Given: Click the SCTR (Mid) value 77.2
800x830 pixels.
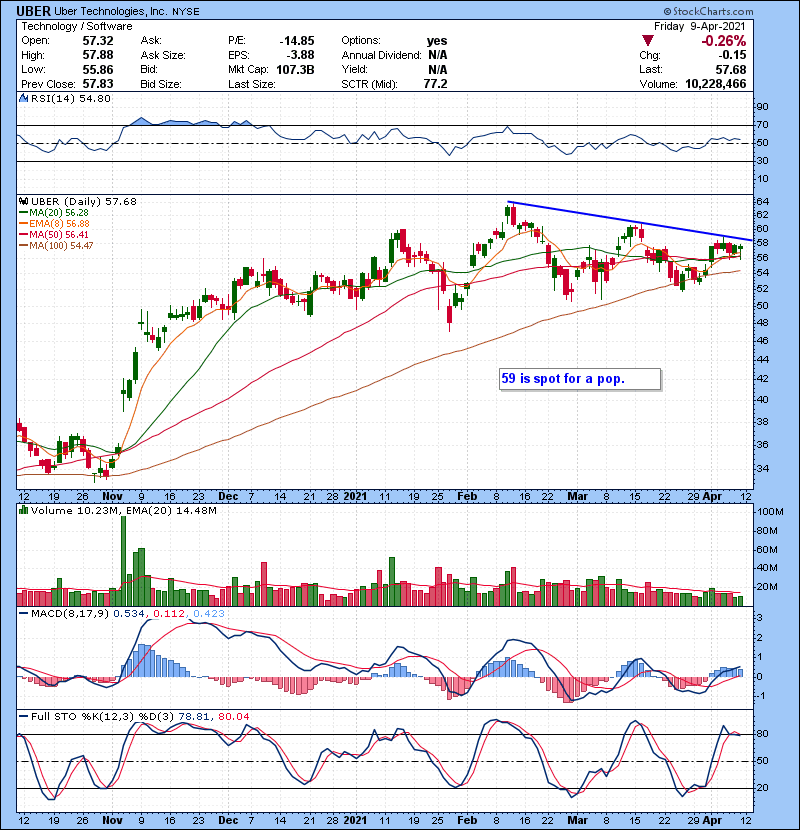Looking at the screenshot, I should coord(436,84).
